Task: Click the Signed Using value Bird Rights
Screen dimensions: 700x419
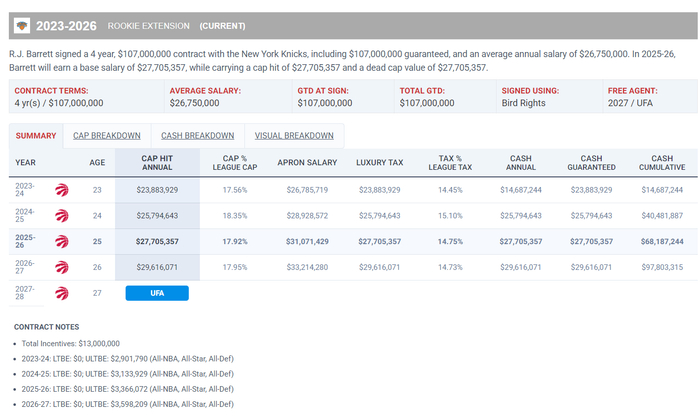Action: pos(523,103)
